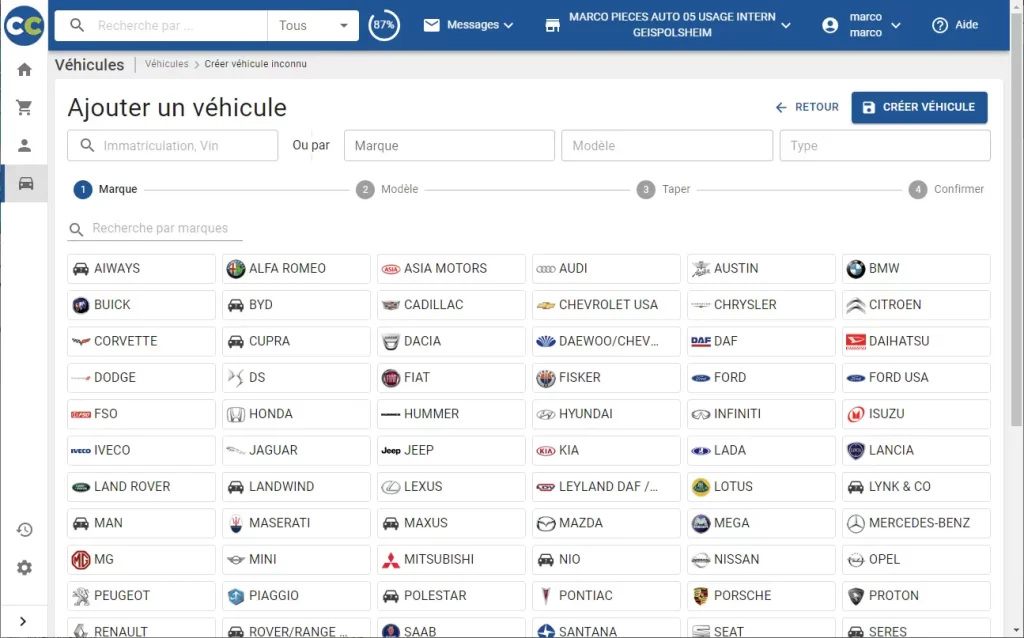Choose the OPEL brand tile
This screenshot has width=1024, height=638.
tap(916, 560)
